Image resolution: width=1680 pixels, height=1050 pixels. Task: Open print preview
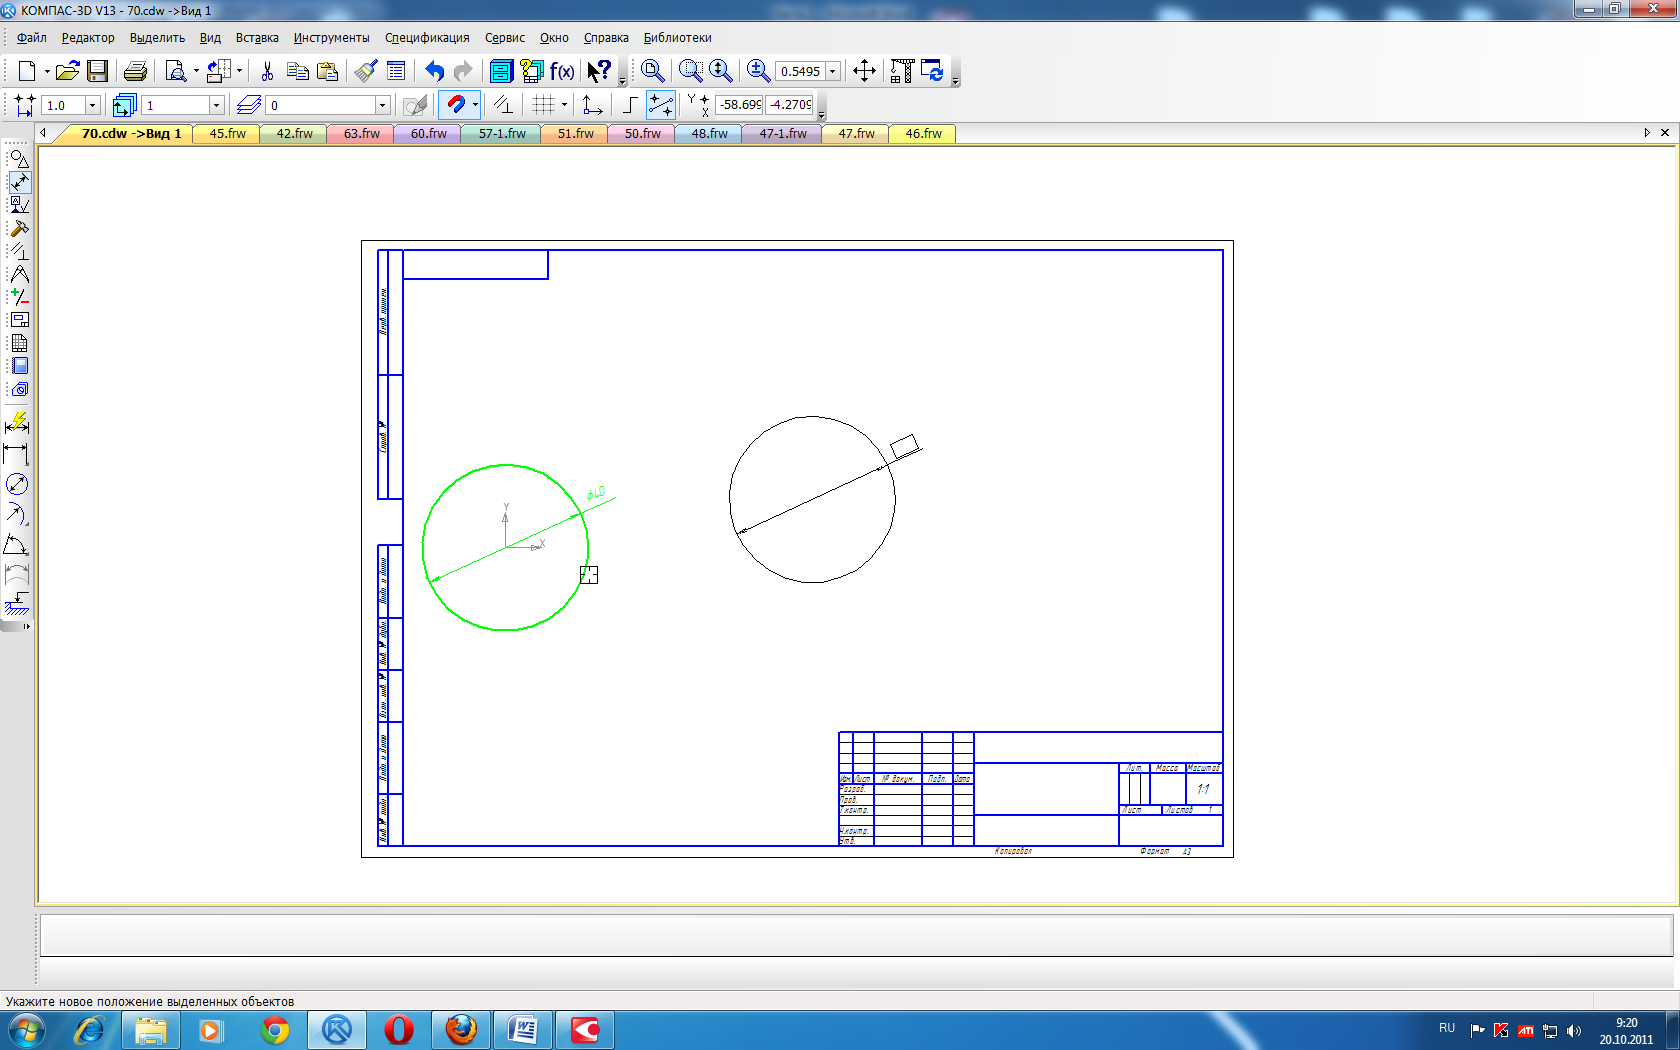(x=176, y=71)
